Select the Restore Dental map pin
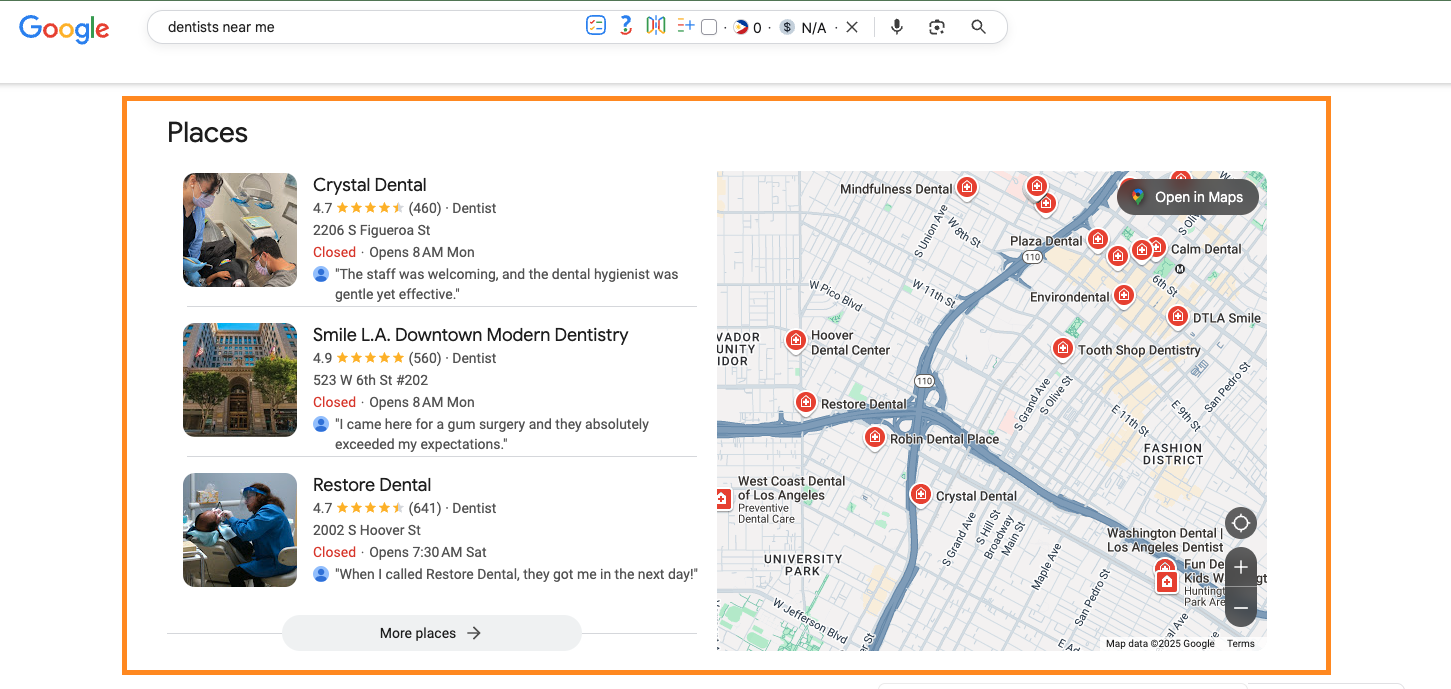 (806, 403)
